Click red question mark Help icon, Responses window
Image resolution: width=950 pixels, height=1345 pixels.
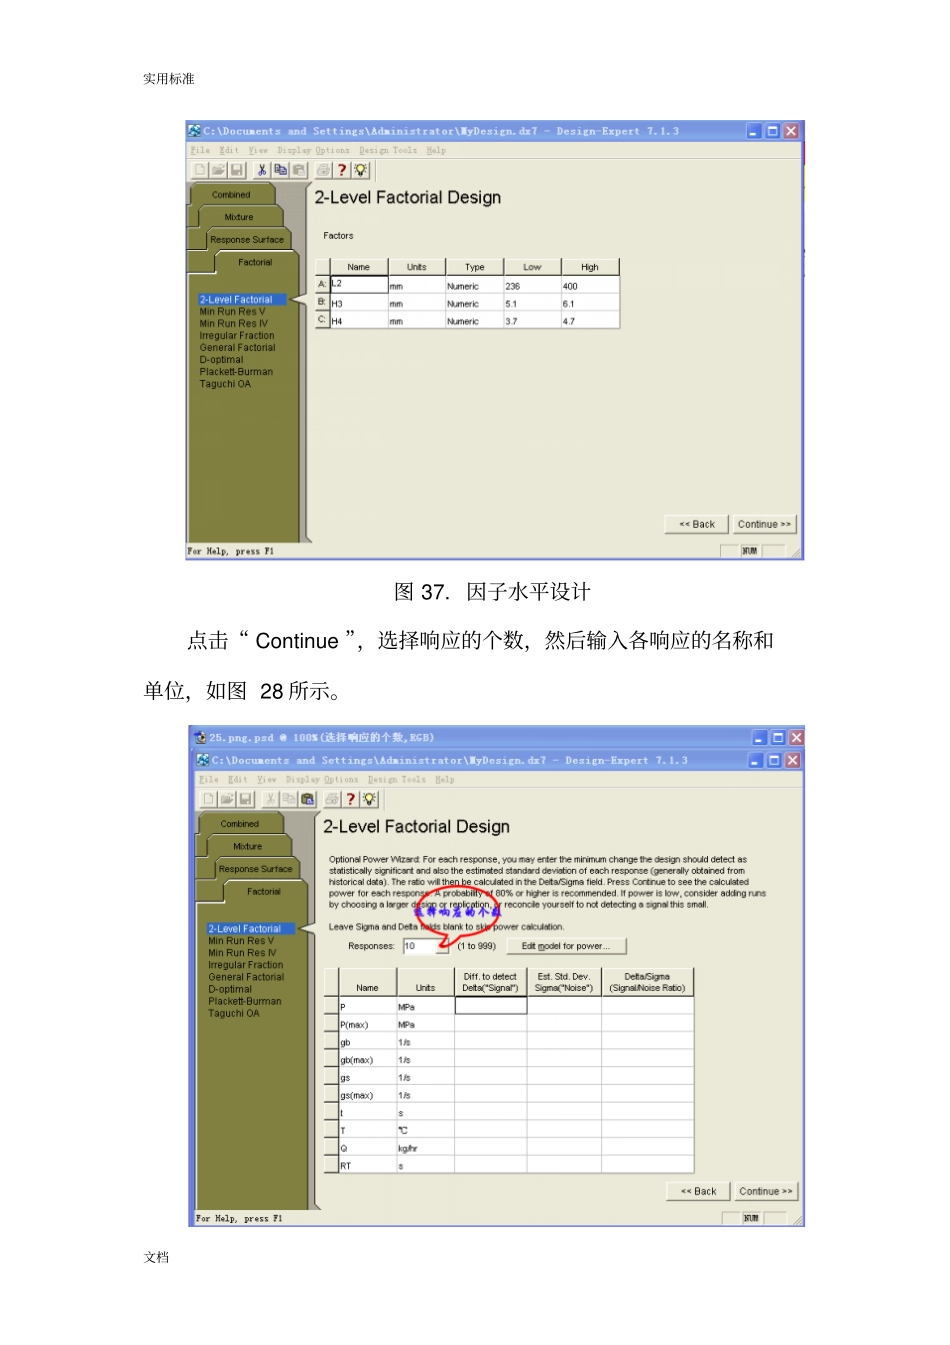(x=351, y=799)
